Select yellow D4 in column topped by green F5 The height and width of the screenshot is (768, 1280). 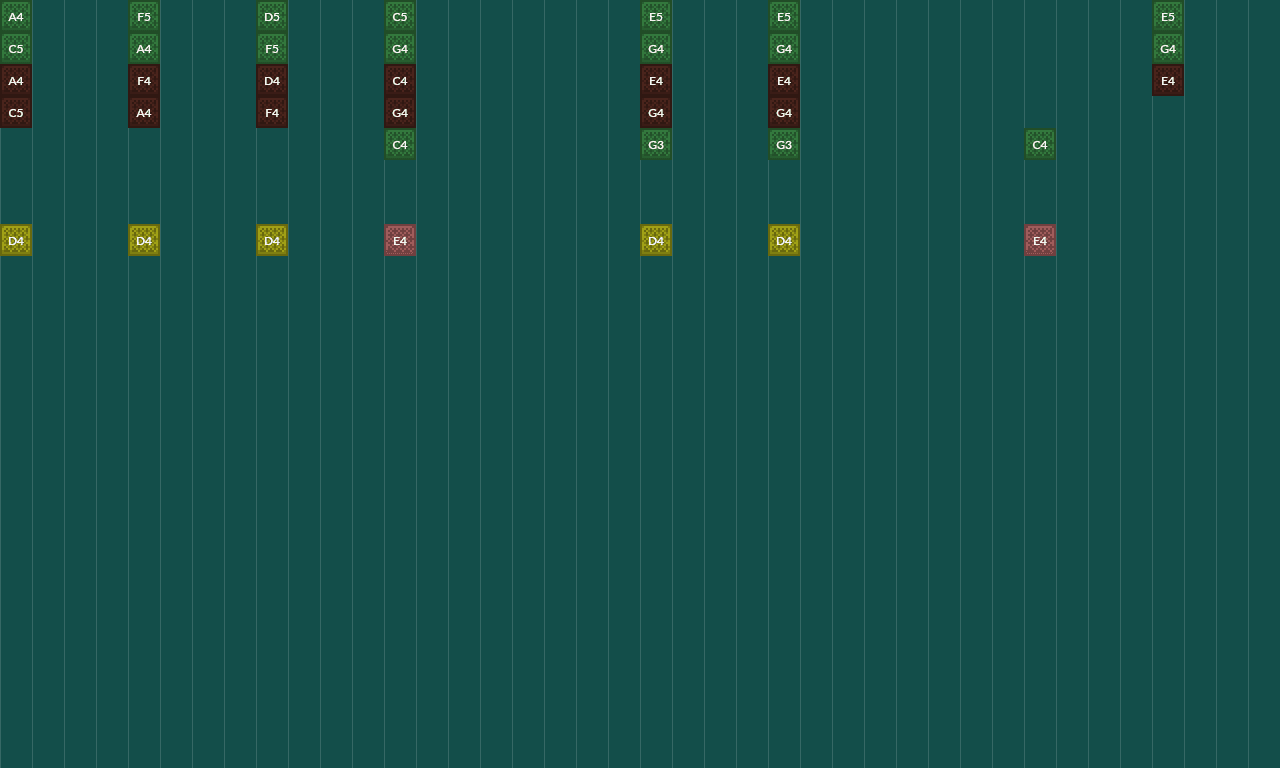144,240
